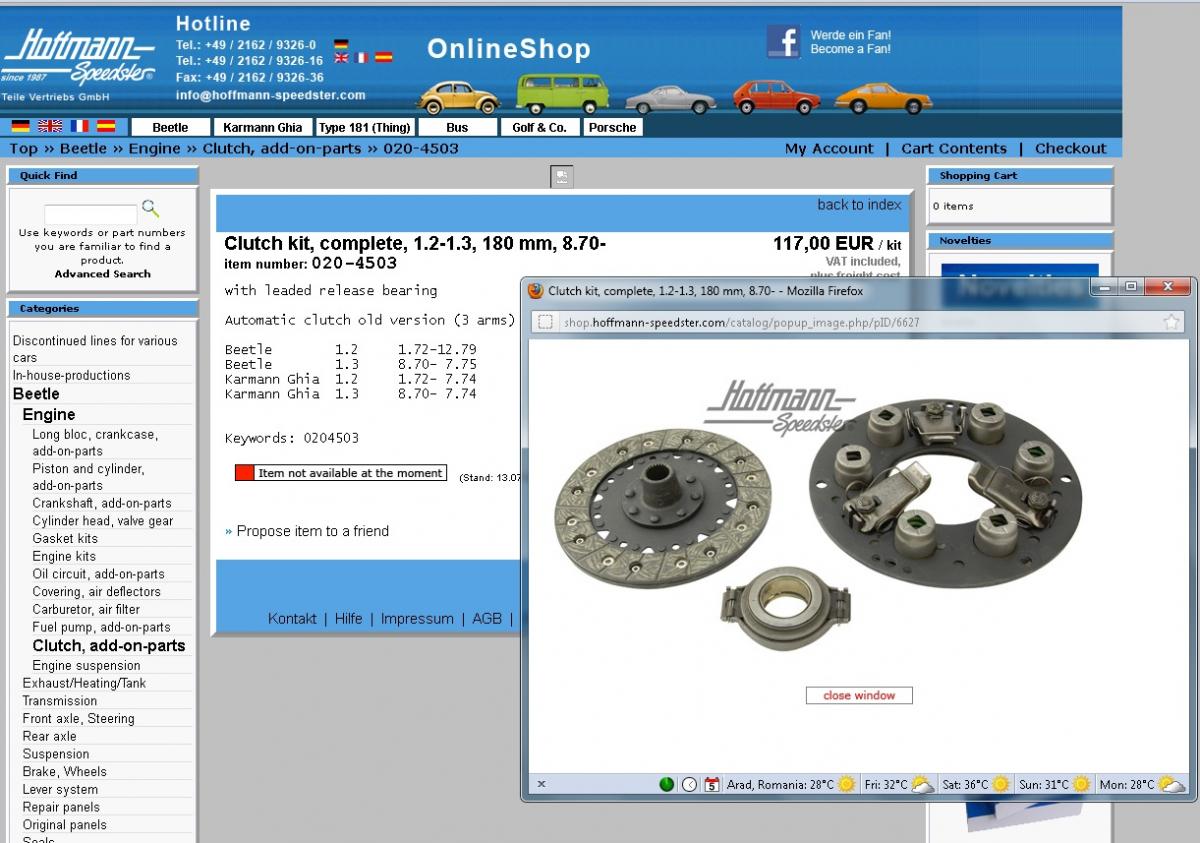1200x843 pixels.
Task: Open Transmission category
Action: pos(60,701)
